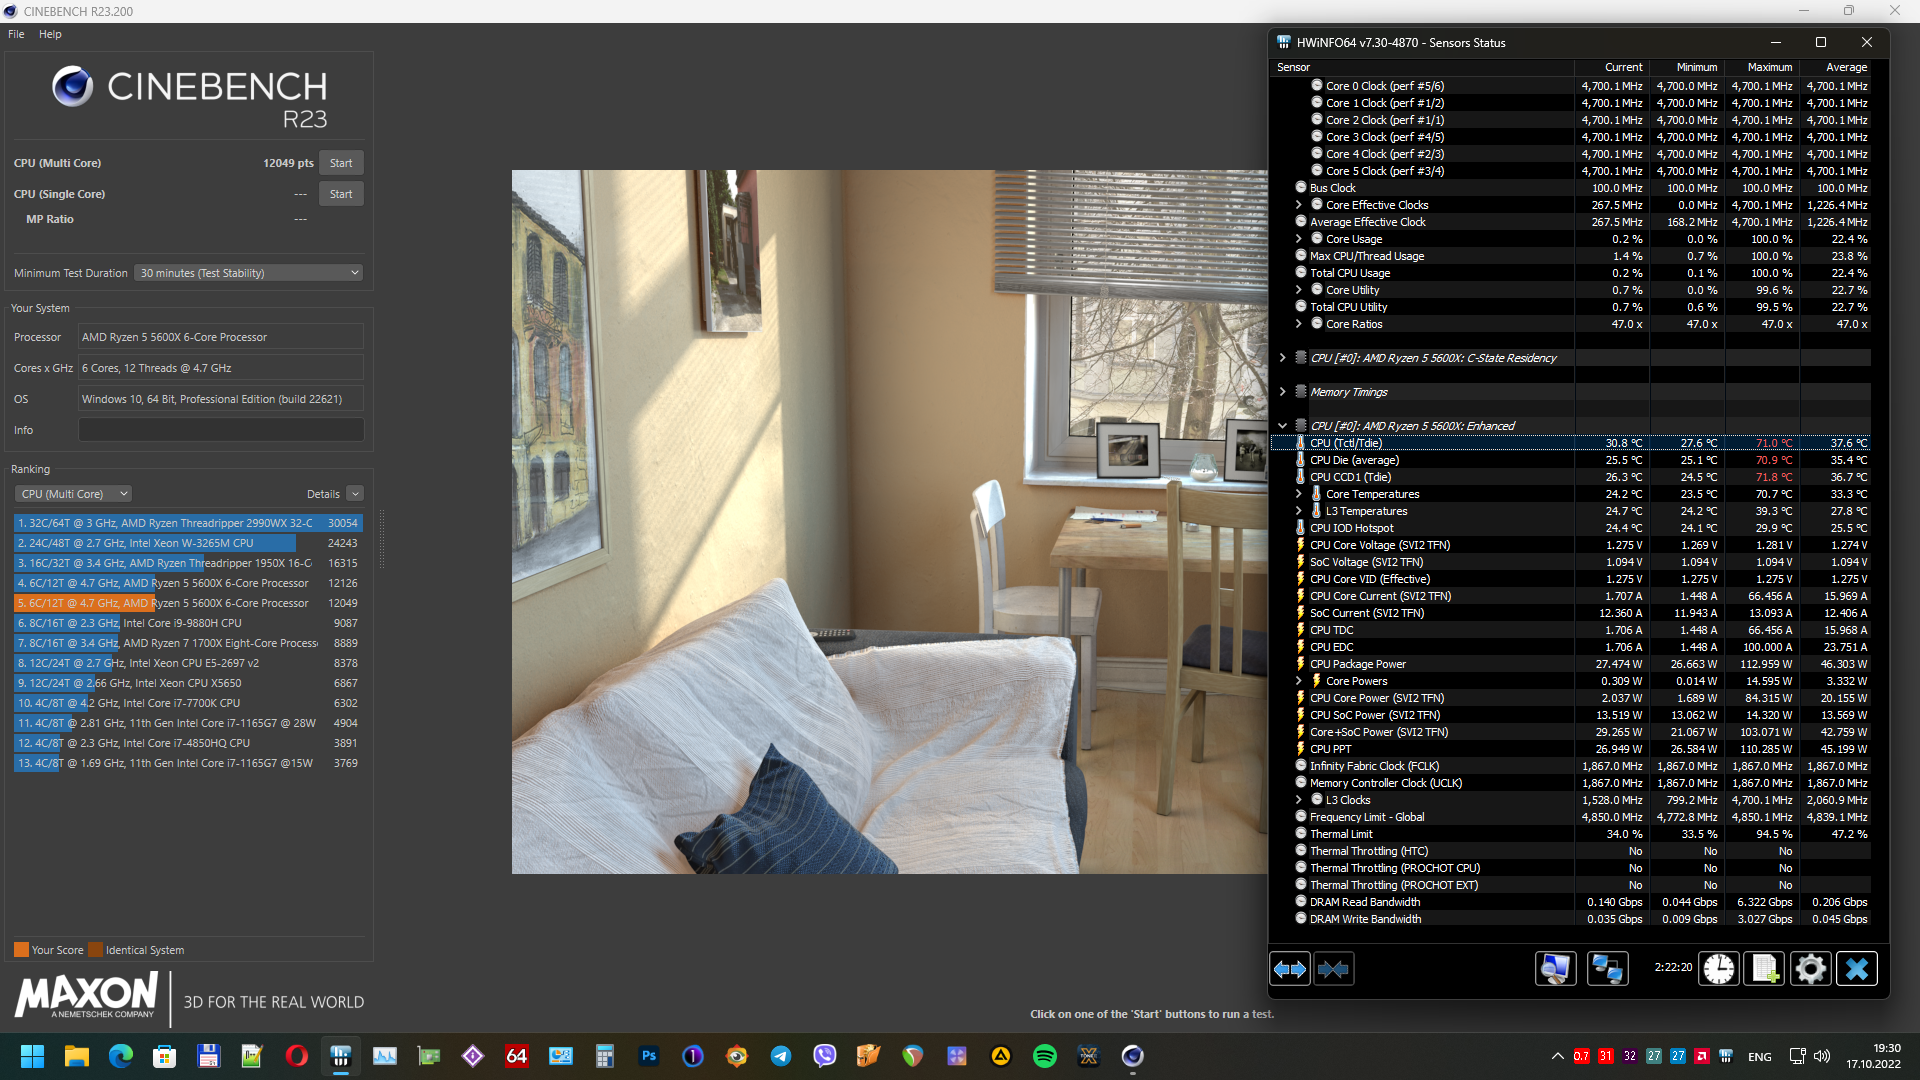Open HWiNFO sensor settings gear
Screen dimensions: 1920x1080
pyautogui.click(x=1810, y=969)
